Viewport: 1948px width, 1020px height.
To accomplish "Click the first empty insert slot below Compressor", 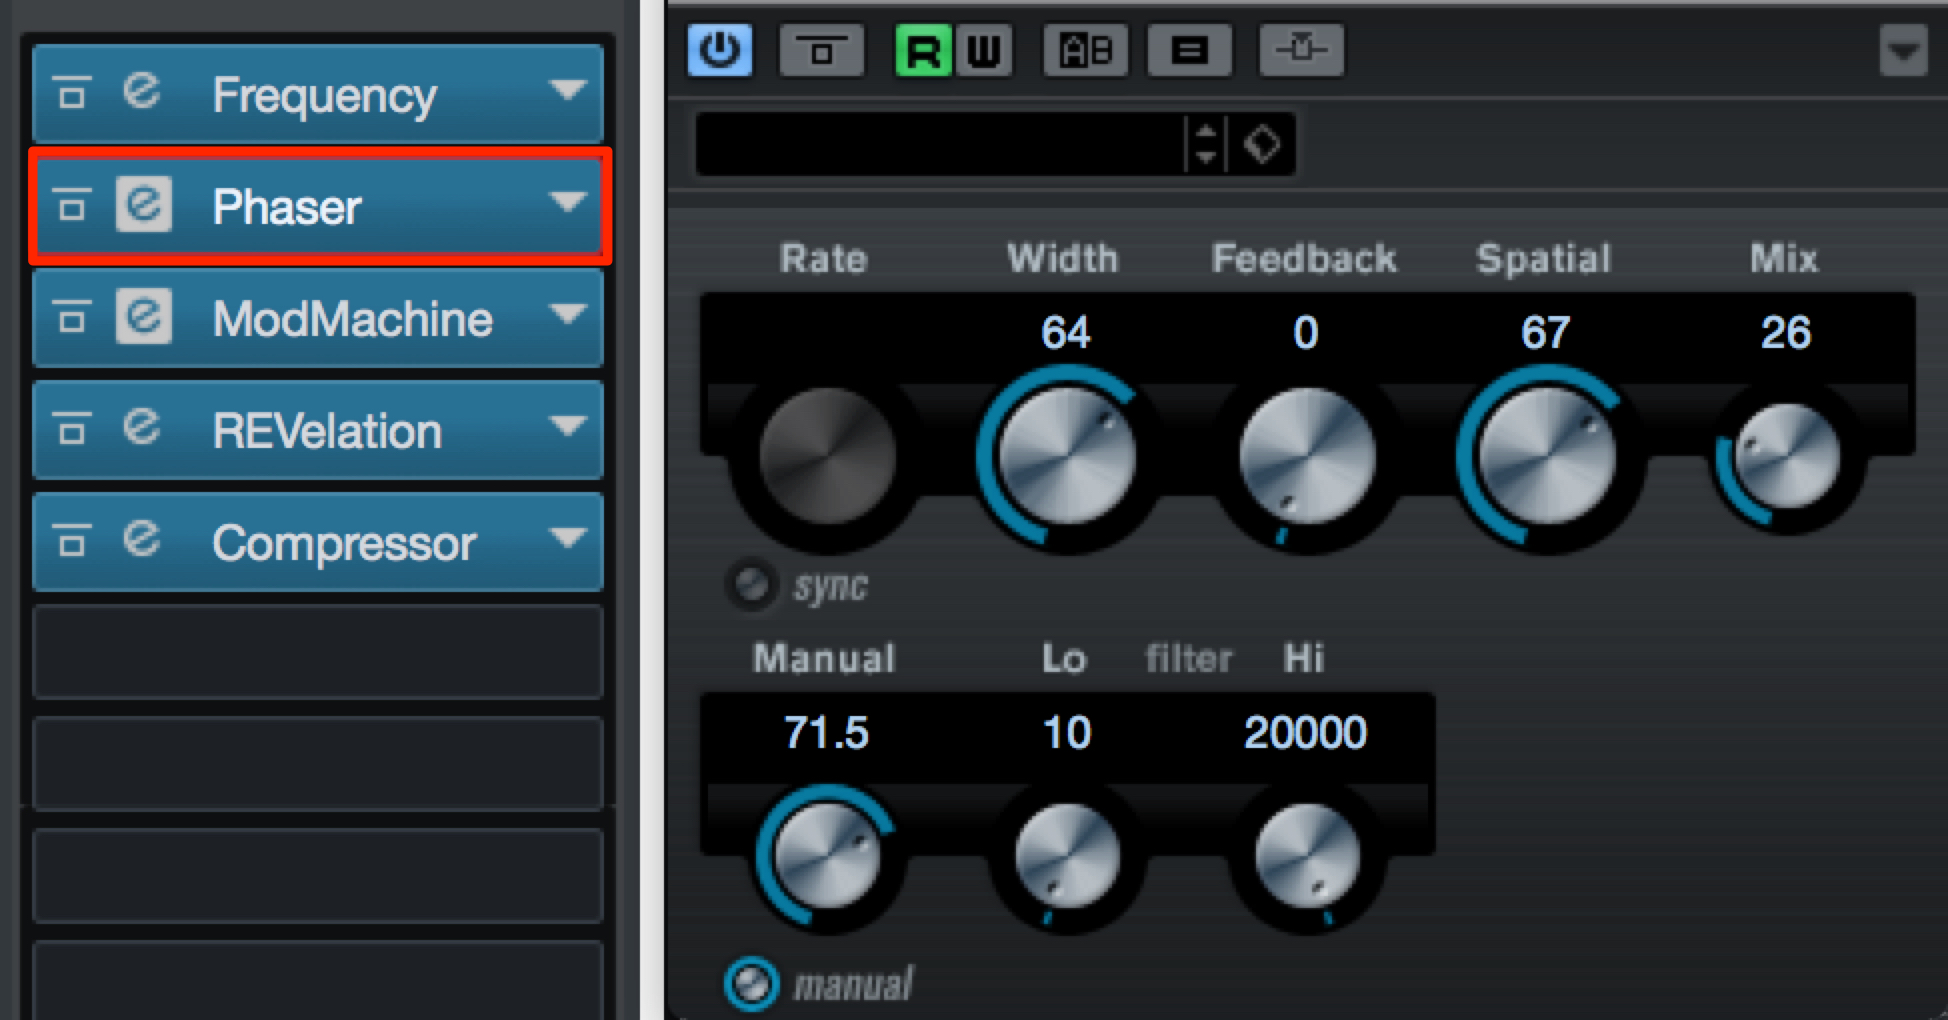I will pyautogui.click(x=318, y=652).
